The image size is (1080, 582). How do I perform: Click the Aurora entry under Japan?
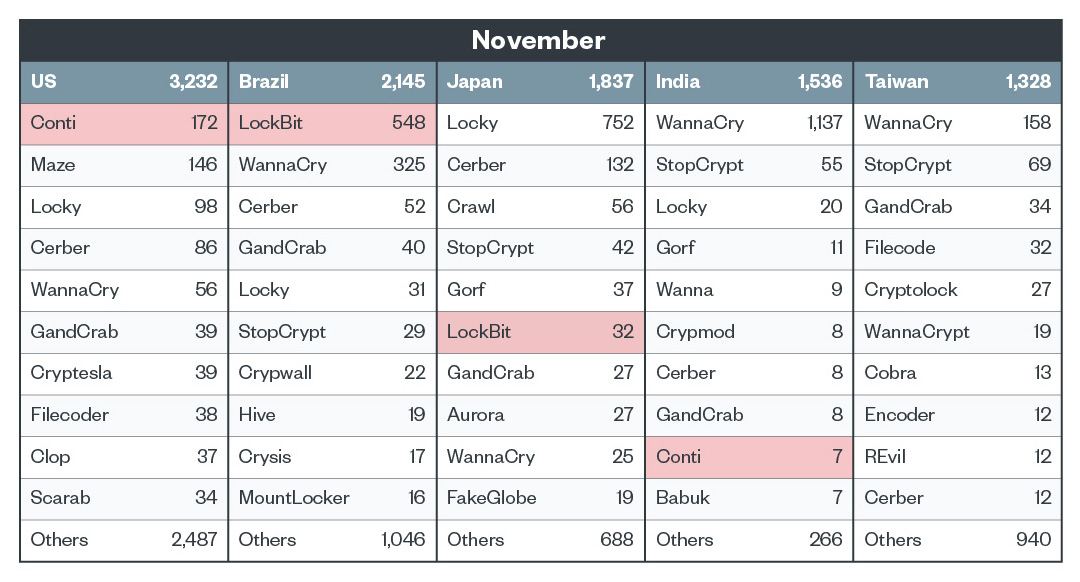pyautogui.click(x=476, y=415)
